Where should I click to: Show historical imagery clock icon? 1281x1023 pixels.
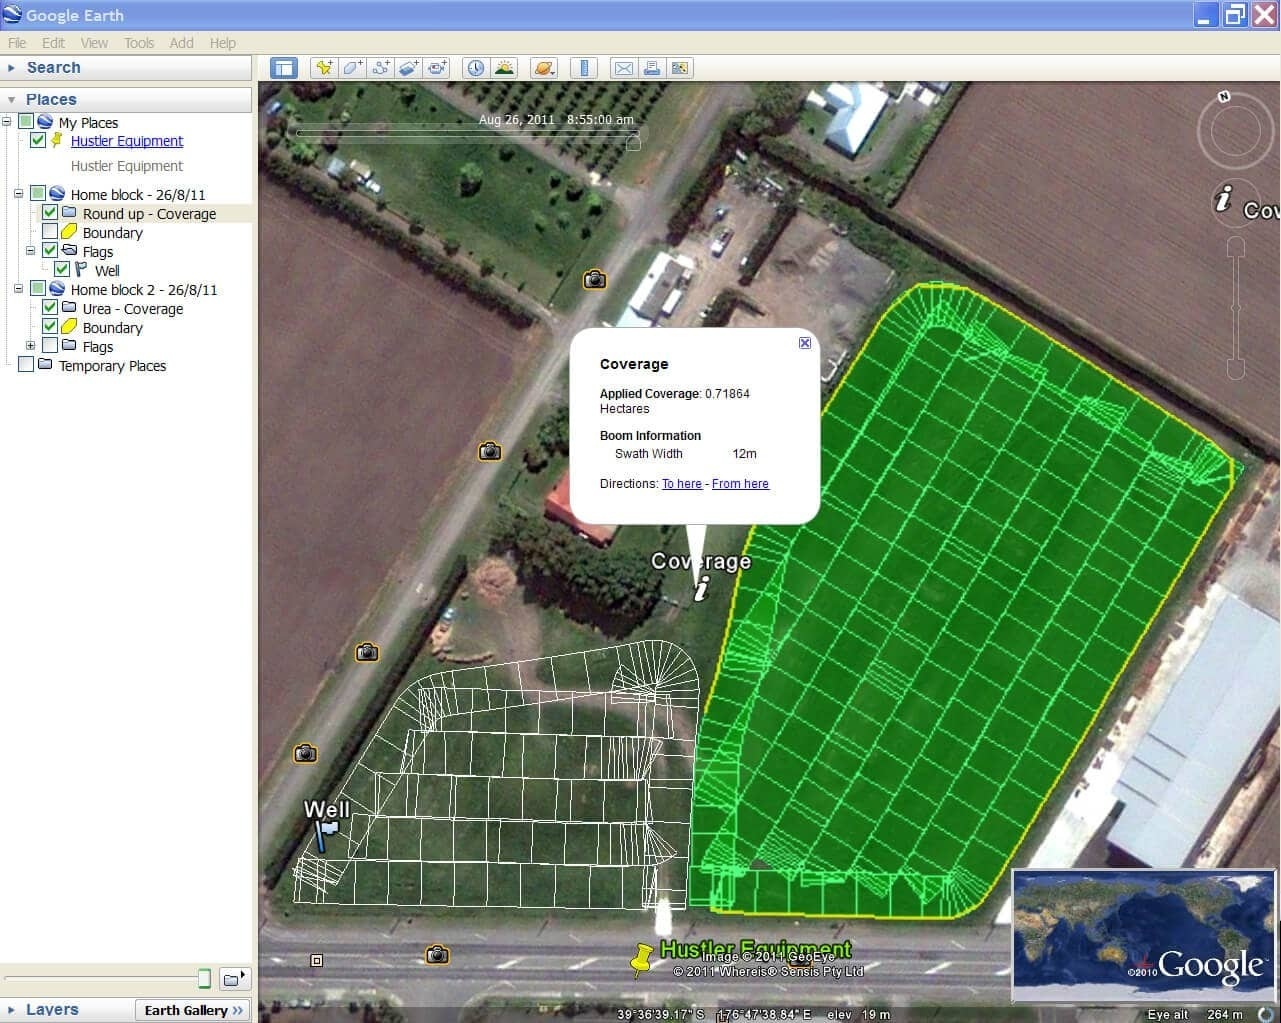tap(476, 68)
